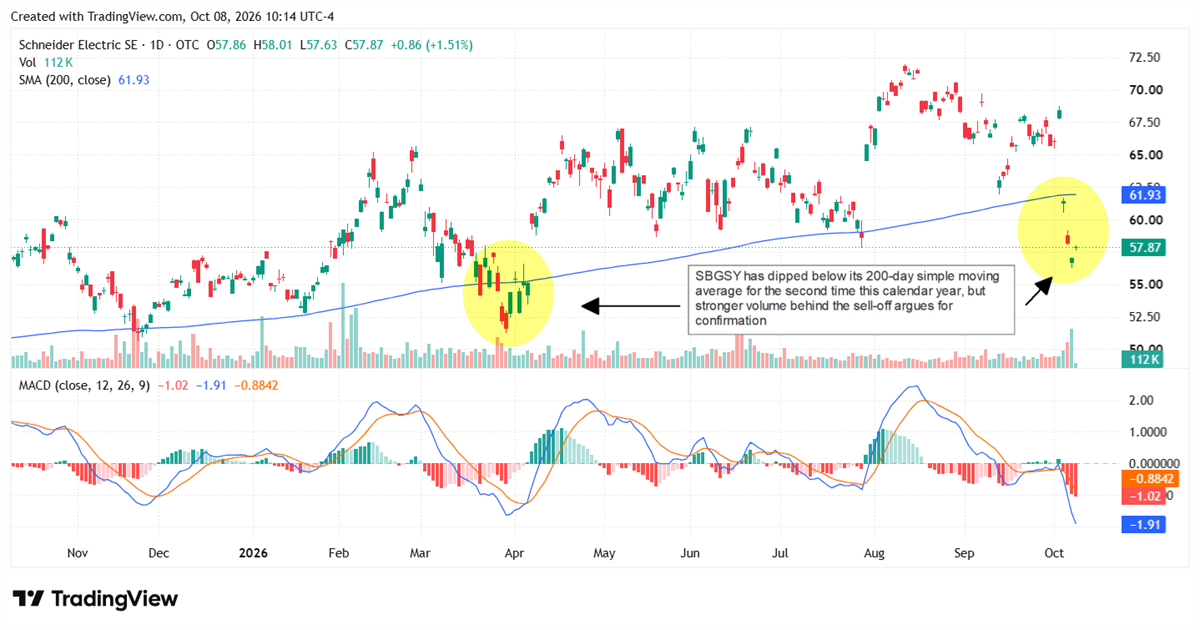Screen dimensions: 1200x630
Task: Click the blue 61.93 SMA price axis label
Action: coord(1145,193)
